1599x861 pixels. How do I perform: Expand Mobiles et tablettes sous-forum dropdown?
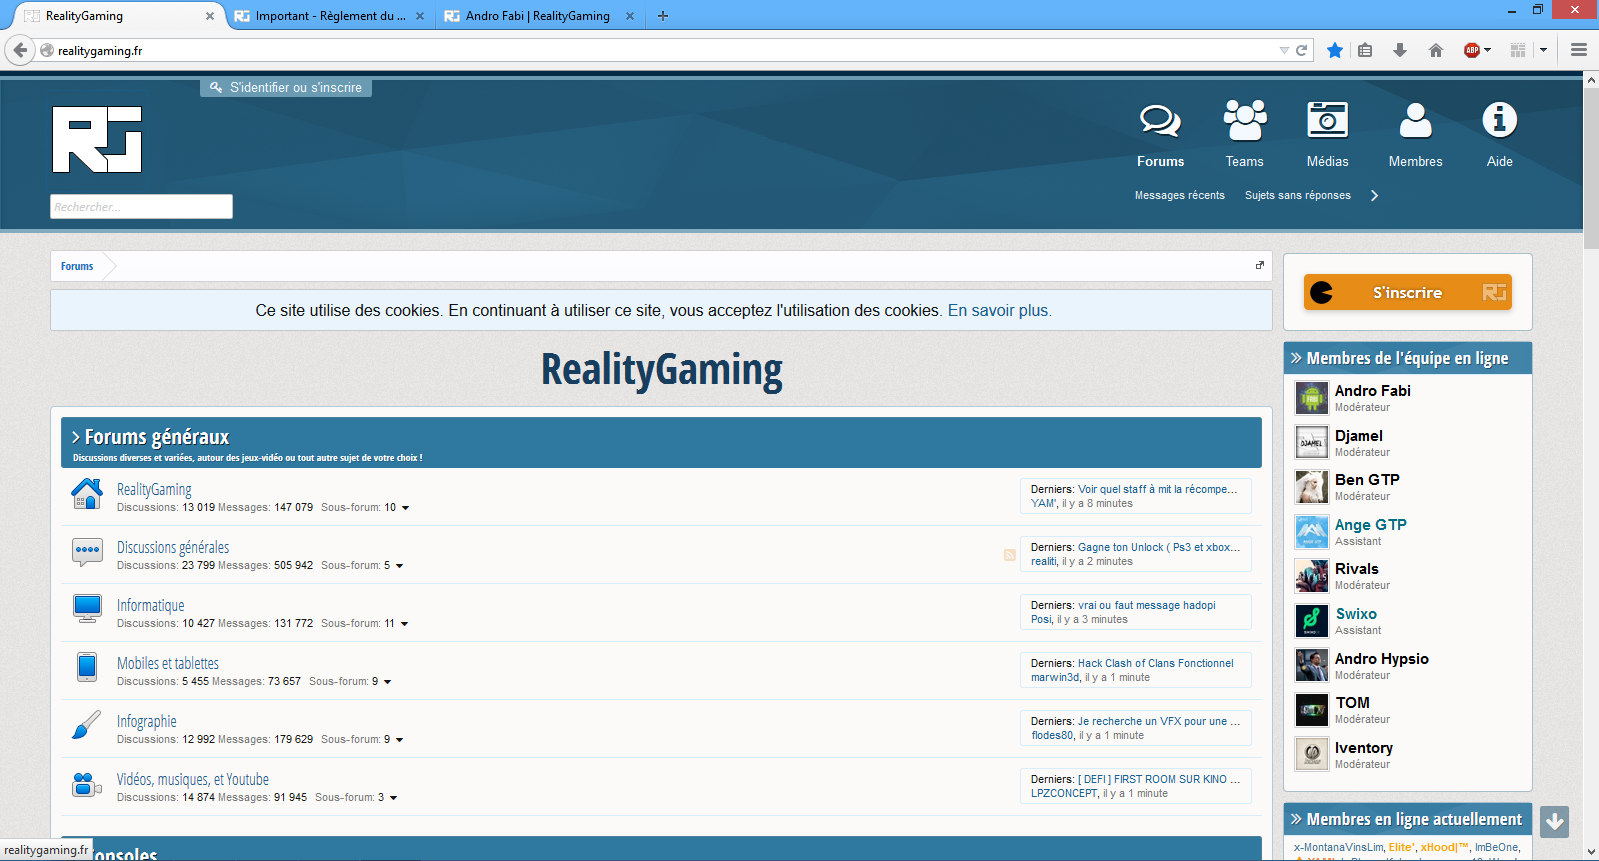point(387,682)
